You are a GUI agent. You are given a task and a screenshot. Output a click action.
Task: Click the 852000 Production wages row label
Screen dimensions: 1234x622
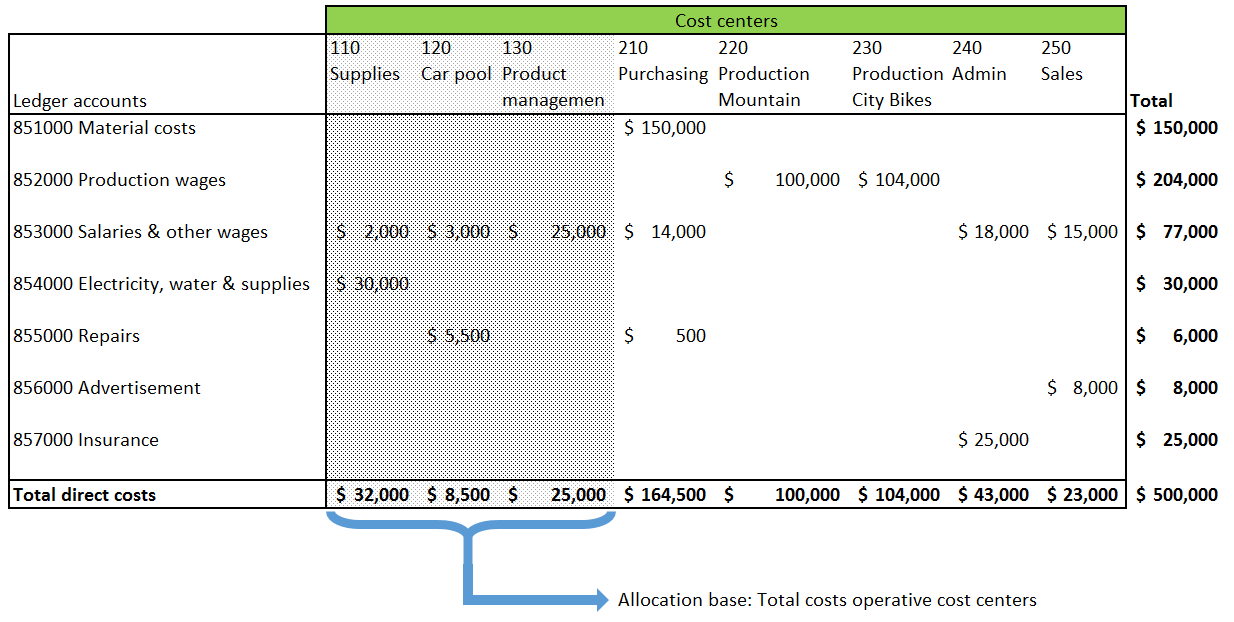[x=120, y=180]
